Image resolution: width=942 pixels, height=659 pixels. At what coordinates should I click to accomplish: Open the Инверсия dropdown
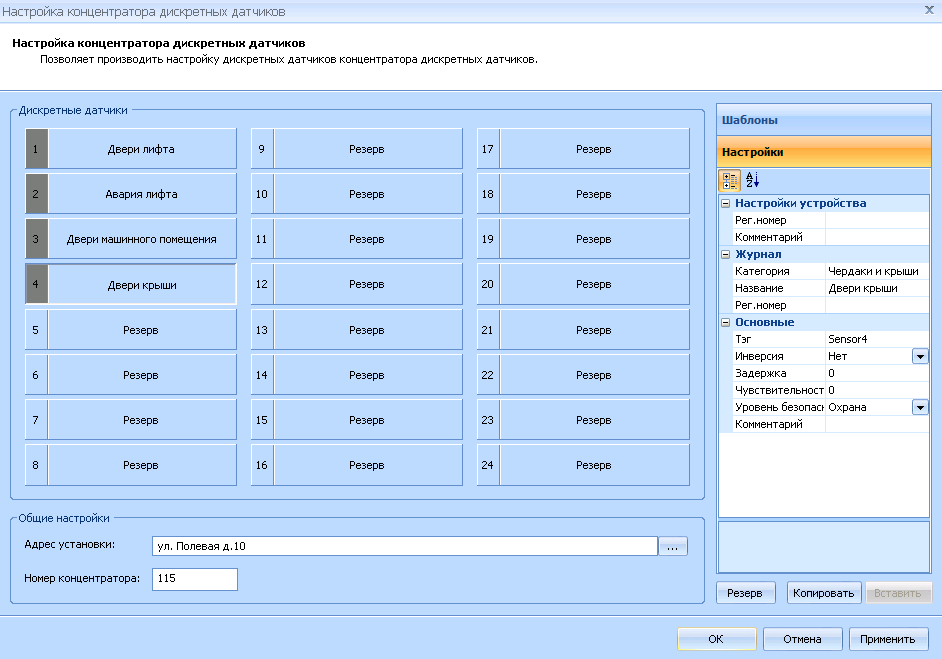(919, 356)
